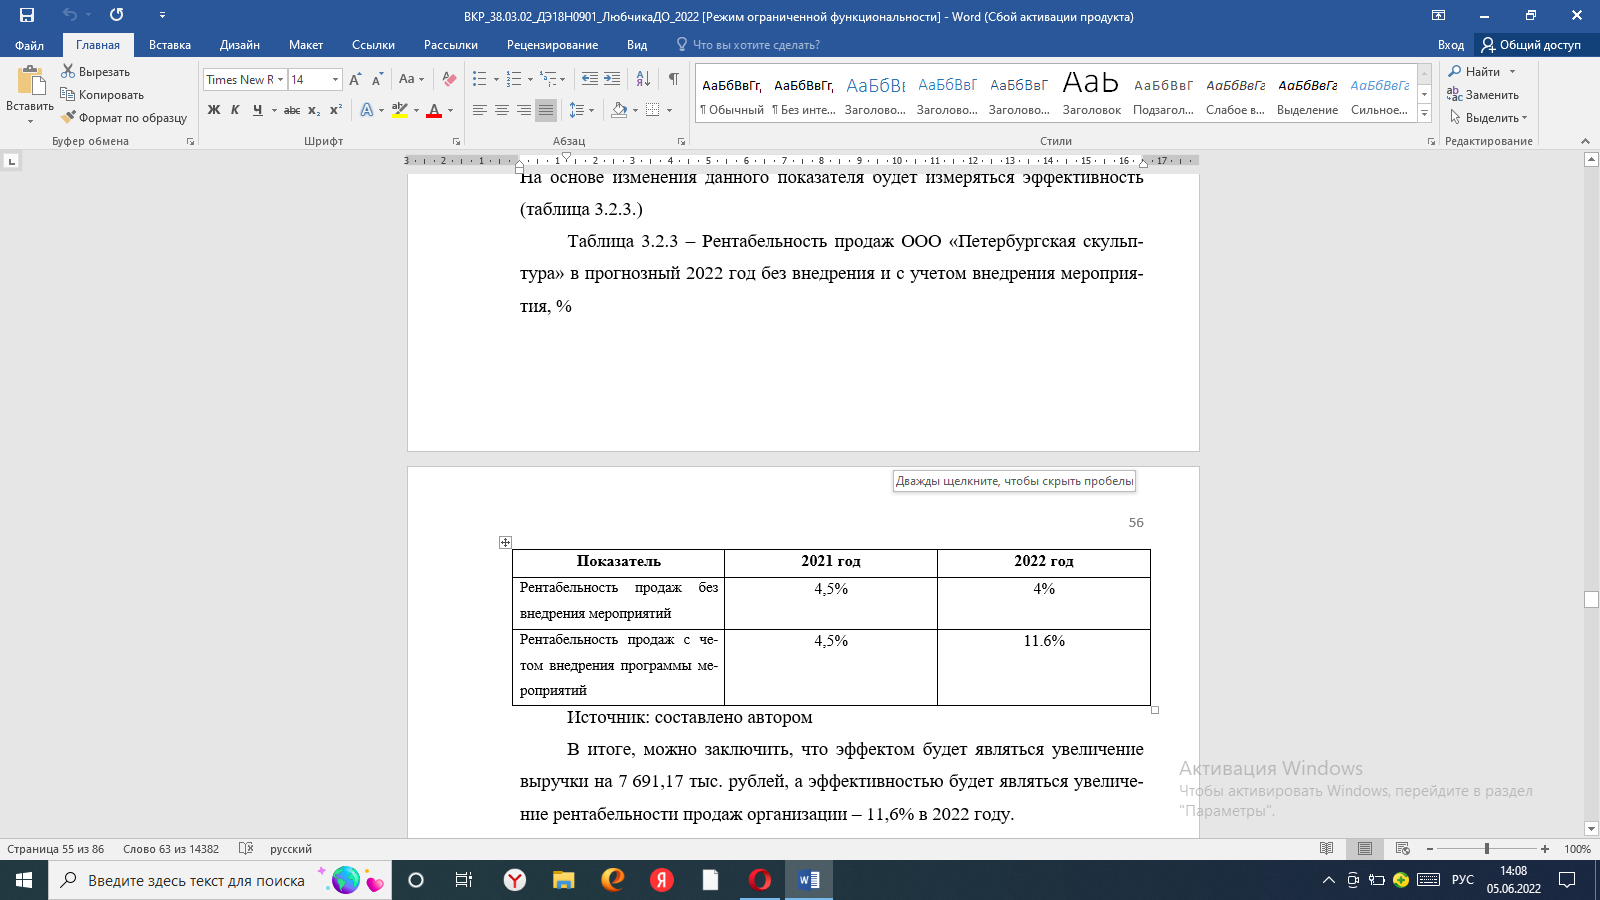Toggle Justify alignment button
This screenshot has width=1600, height=900.
546,110
